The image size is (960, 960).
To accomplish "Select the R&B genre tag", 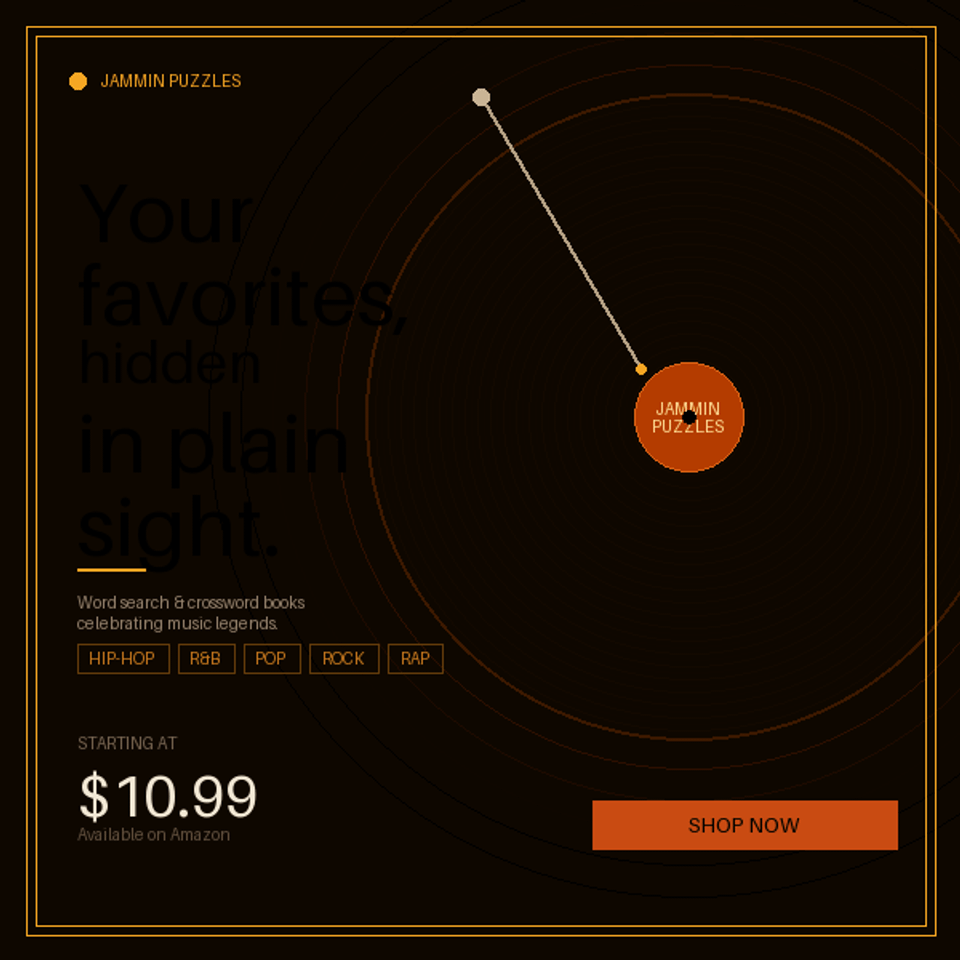I will point(206,659).
